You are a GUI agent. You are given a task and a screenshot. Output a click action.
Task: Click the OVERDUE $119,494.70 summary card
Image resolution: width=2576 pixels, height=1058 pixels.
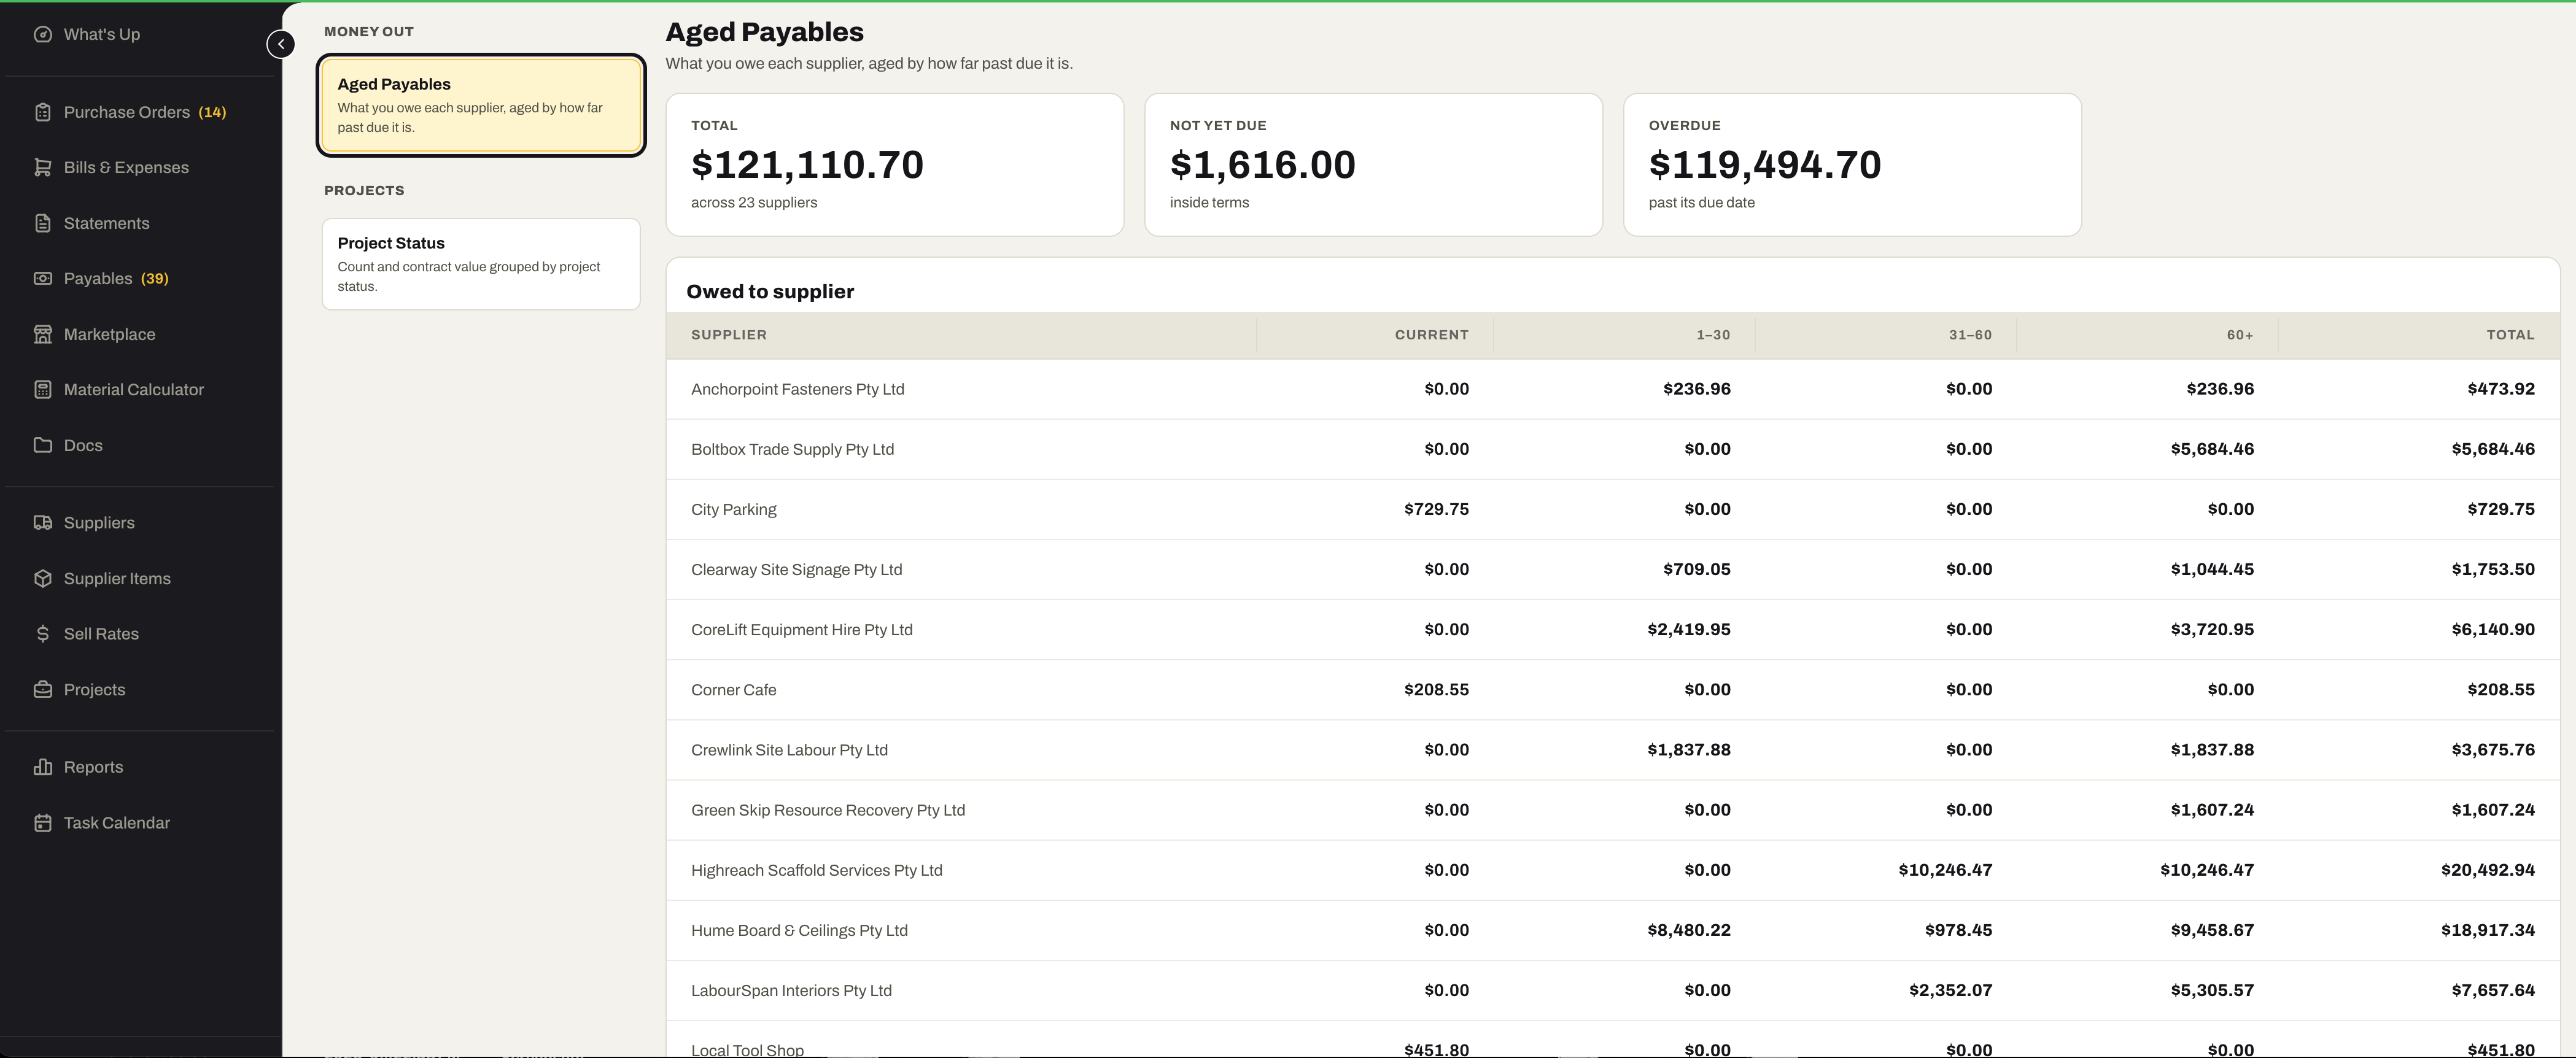[1852, 165]
